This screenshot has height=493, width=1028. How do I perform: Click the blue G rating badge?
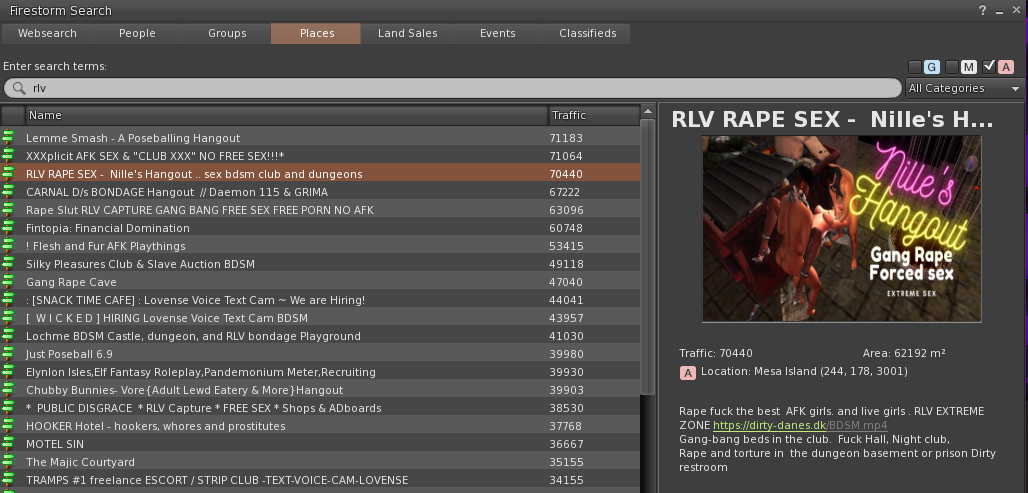click(x=932, y=67)
